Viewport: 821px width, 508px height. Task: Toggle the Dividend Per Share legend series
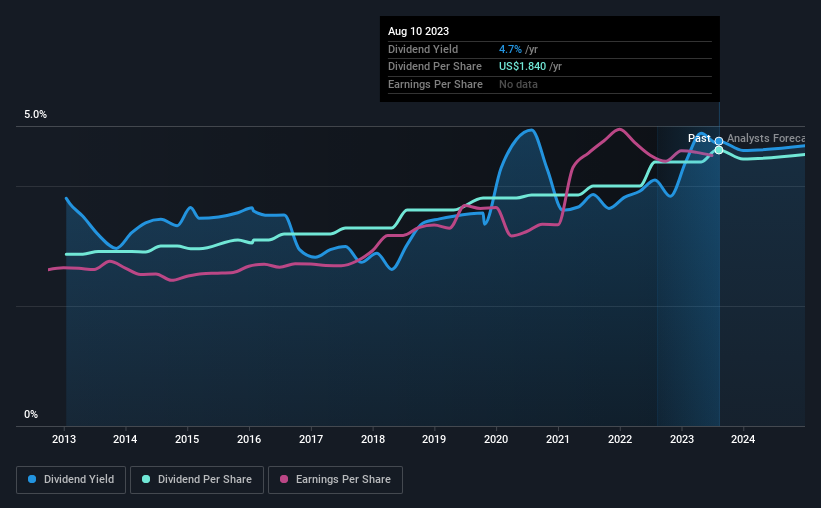197,480
